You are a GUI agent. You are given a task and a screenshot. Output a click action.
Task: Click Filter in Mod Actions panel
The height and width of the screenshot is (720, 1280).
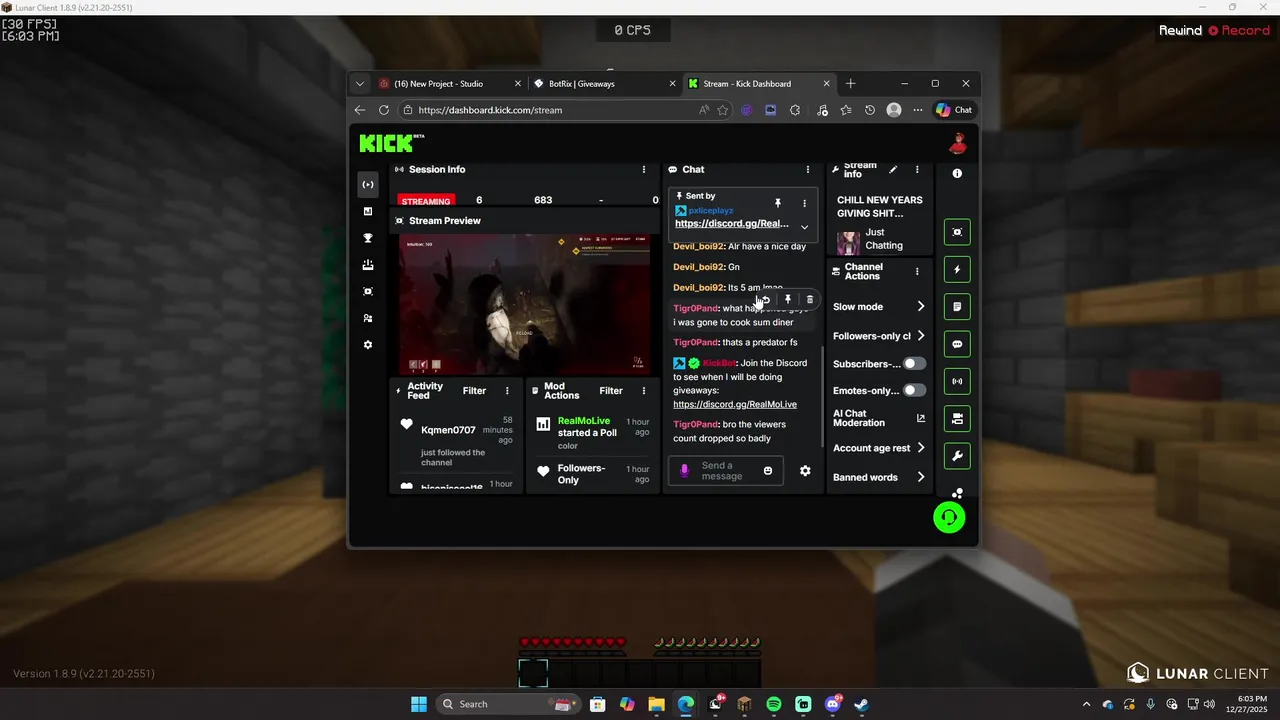click(x=611, y=391)
